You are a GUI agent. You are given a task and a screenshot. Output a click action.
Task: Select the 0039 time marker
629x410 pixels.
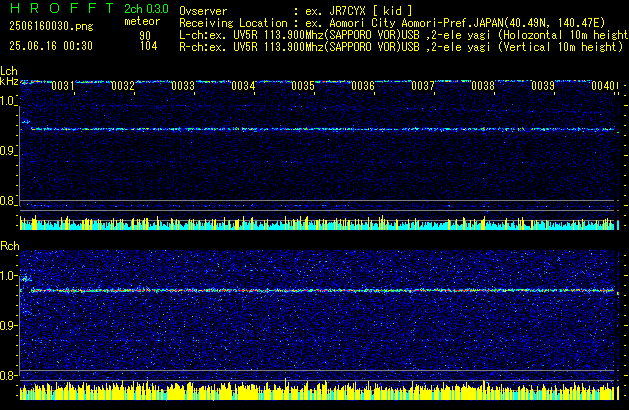543,86
